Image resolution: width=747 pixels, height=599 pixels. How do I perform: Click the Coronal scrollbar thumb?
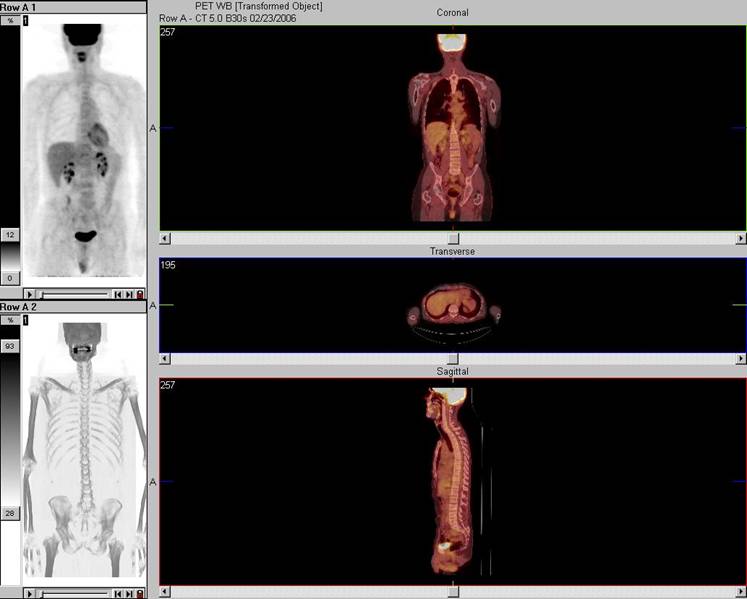(453, 238)
